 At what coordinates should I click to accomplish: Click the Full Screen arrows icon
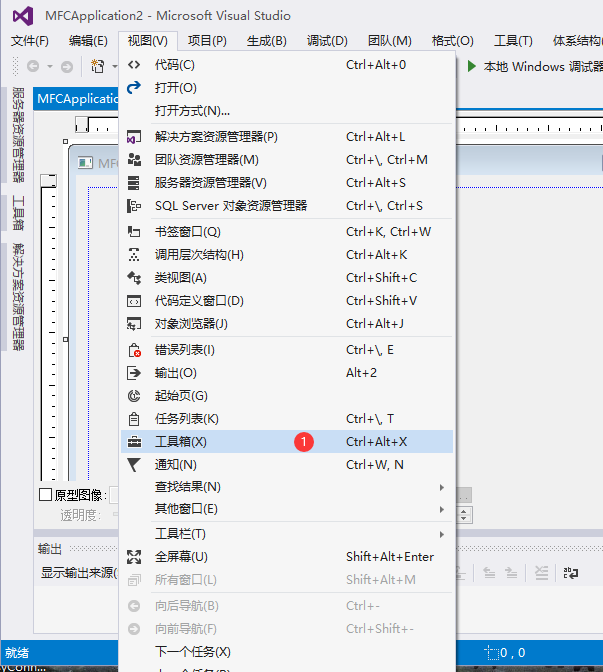pyautogui.click(x=134, y=557)
